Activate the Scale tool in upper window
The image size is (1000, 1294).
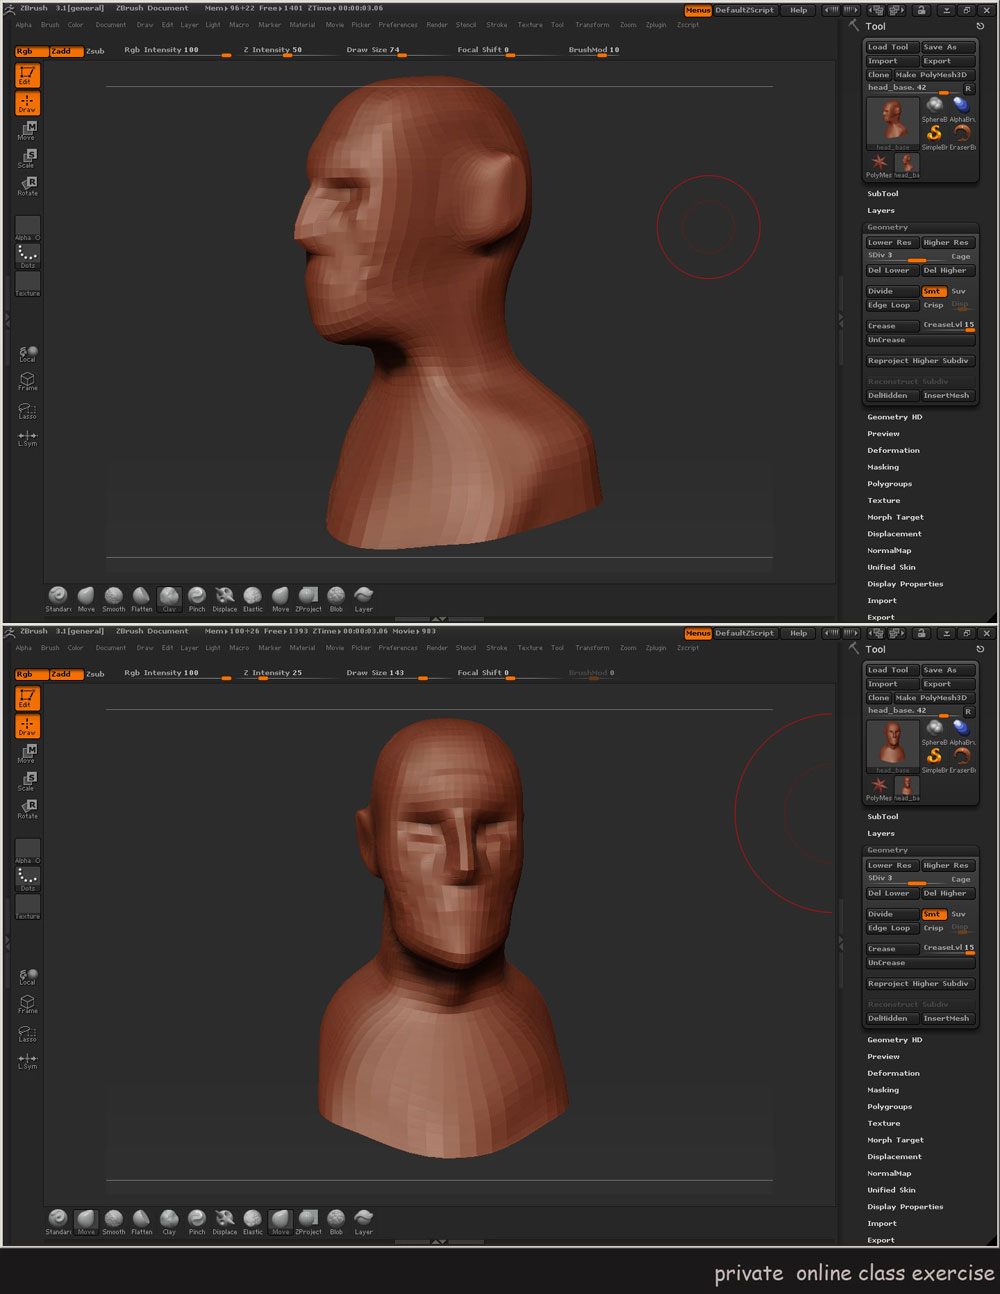27,158
